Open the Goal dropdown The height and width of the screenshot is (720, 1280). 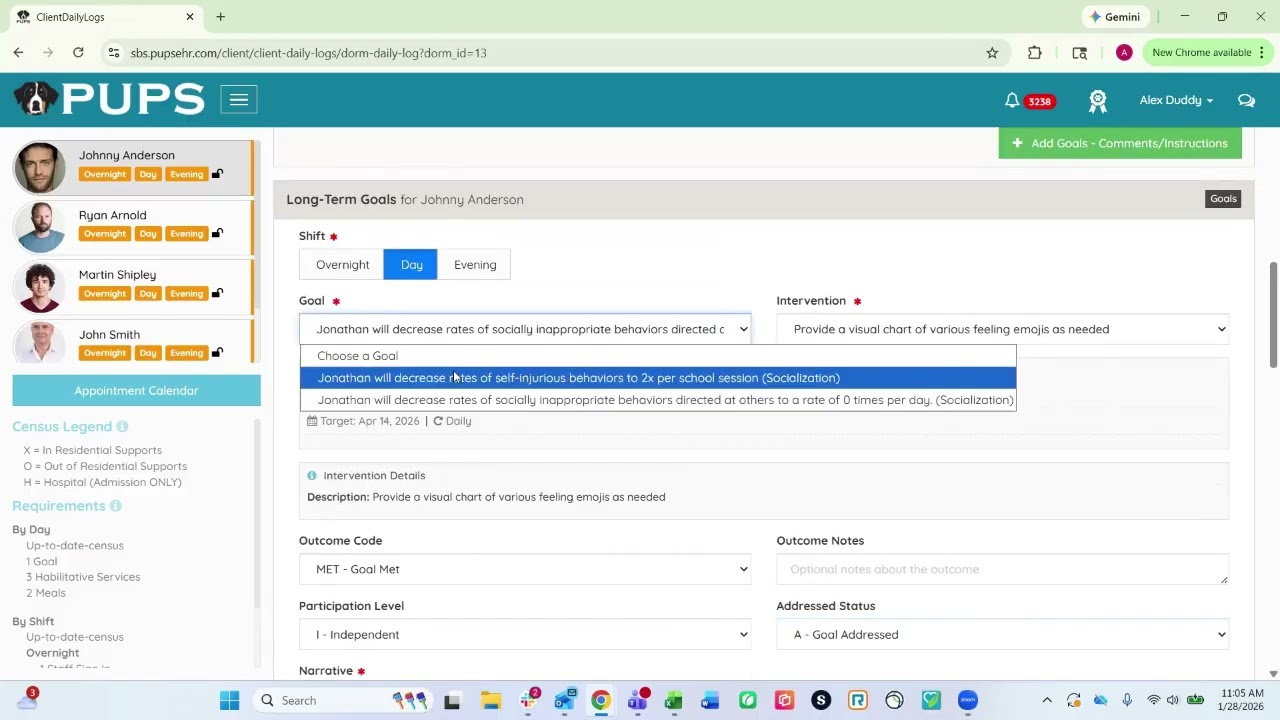coord(525,329)
